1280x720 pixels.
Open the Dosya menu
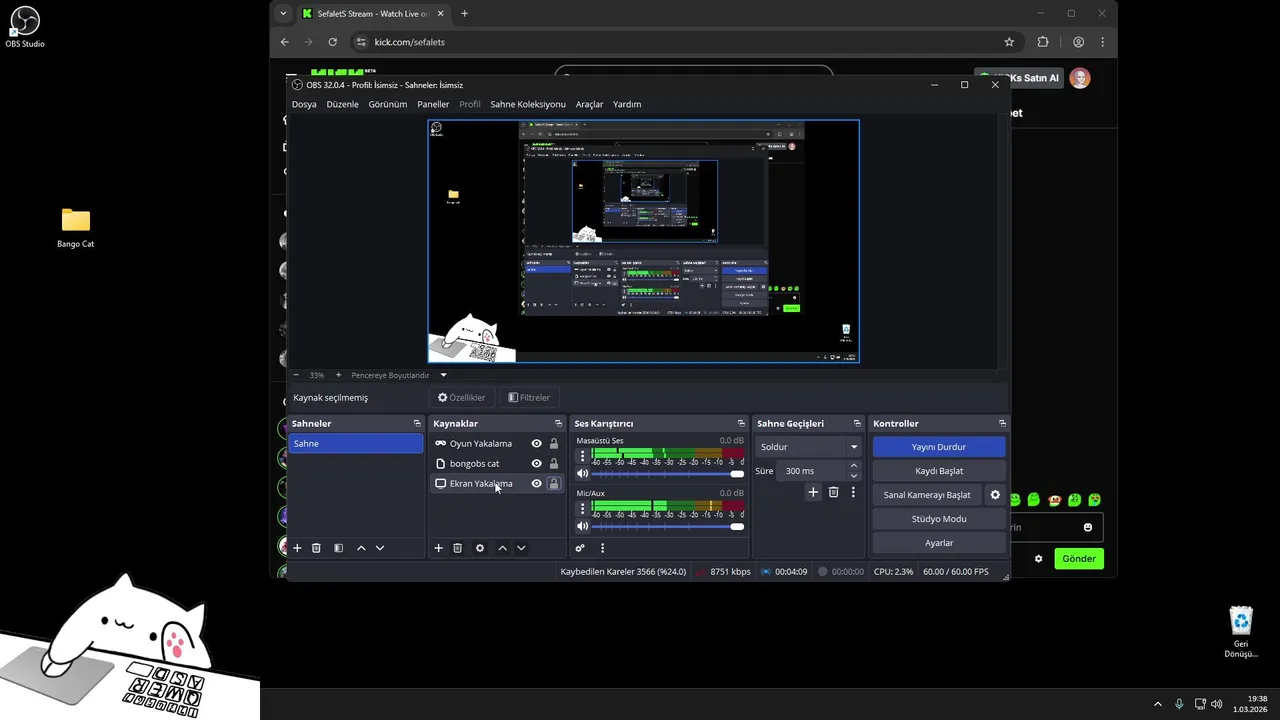[x=304, y=104]
